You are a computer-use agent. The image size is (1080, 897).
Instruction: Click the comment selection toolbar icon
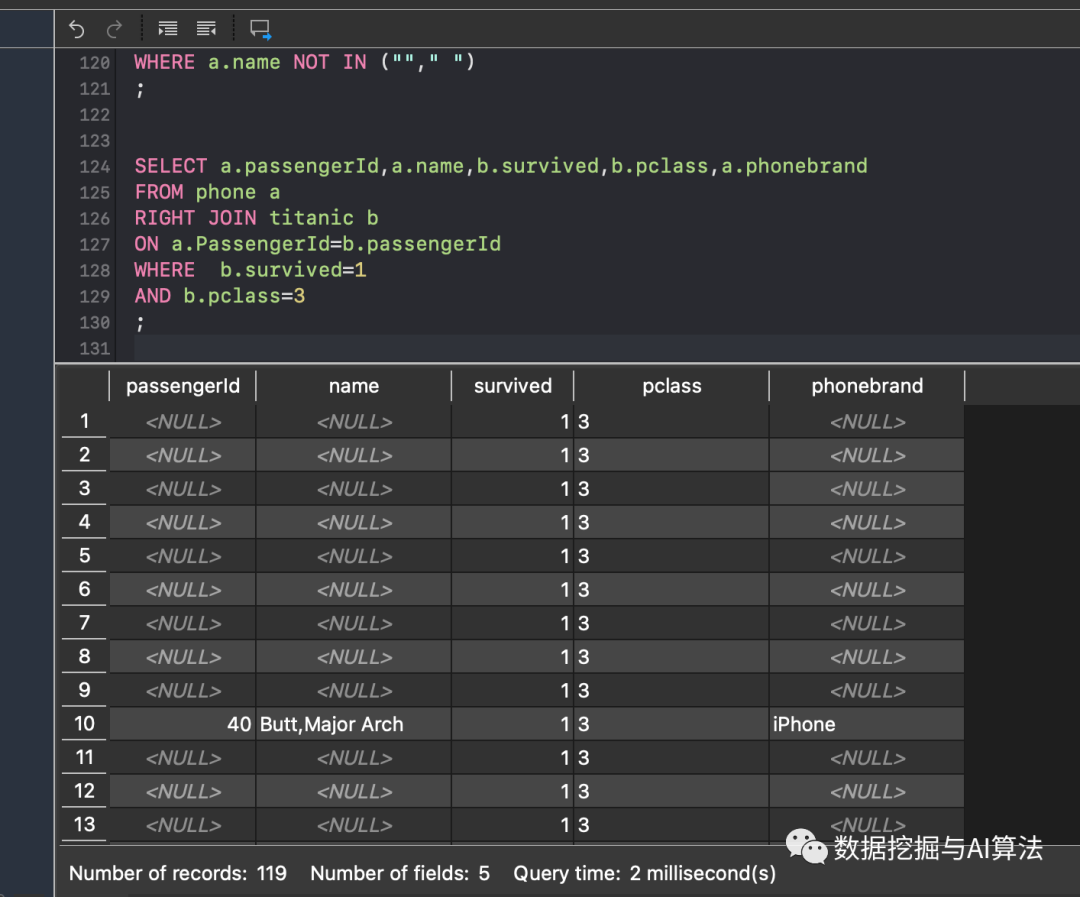pyautogui.click(x=260, y=30)
